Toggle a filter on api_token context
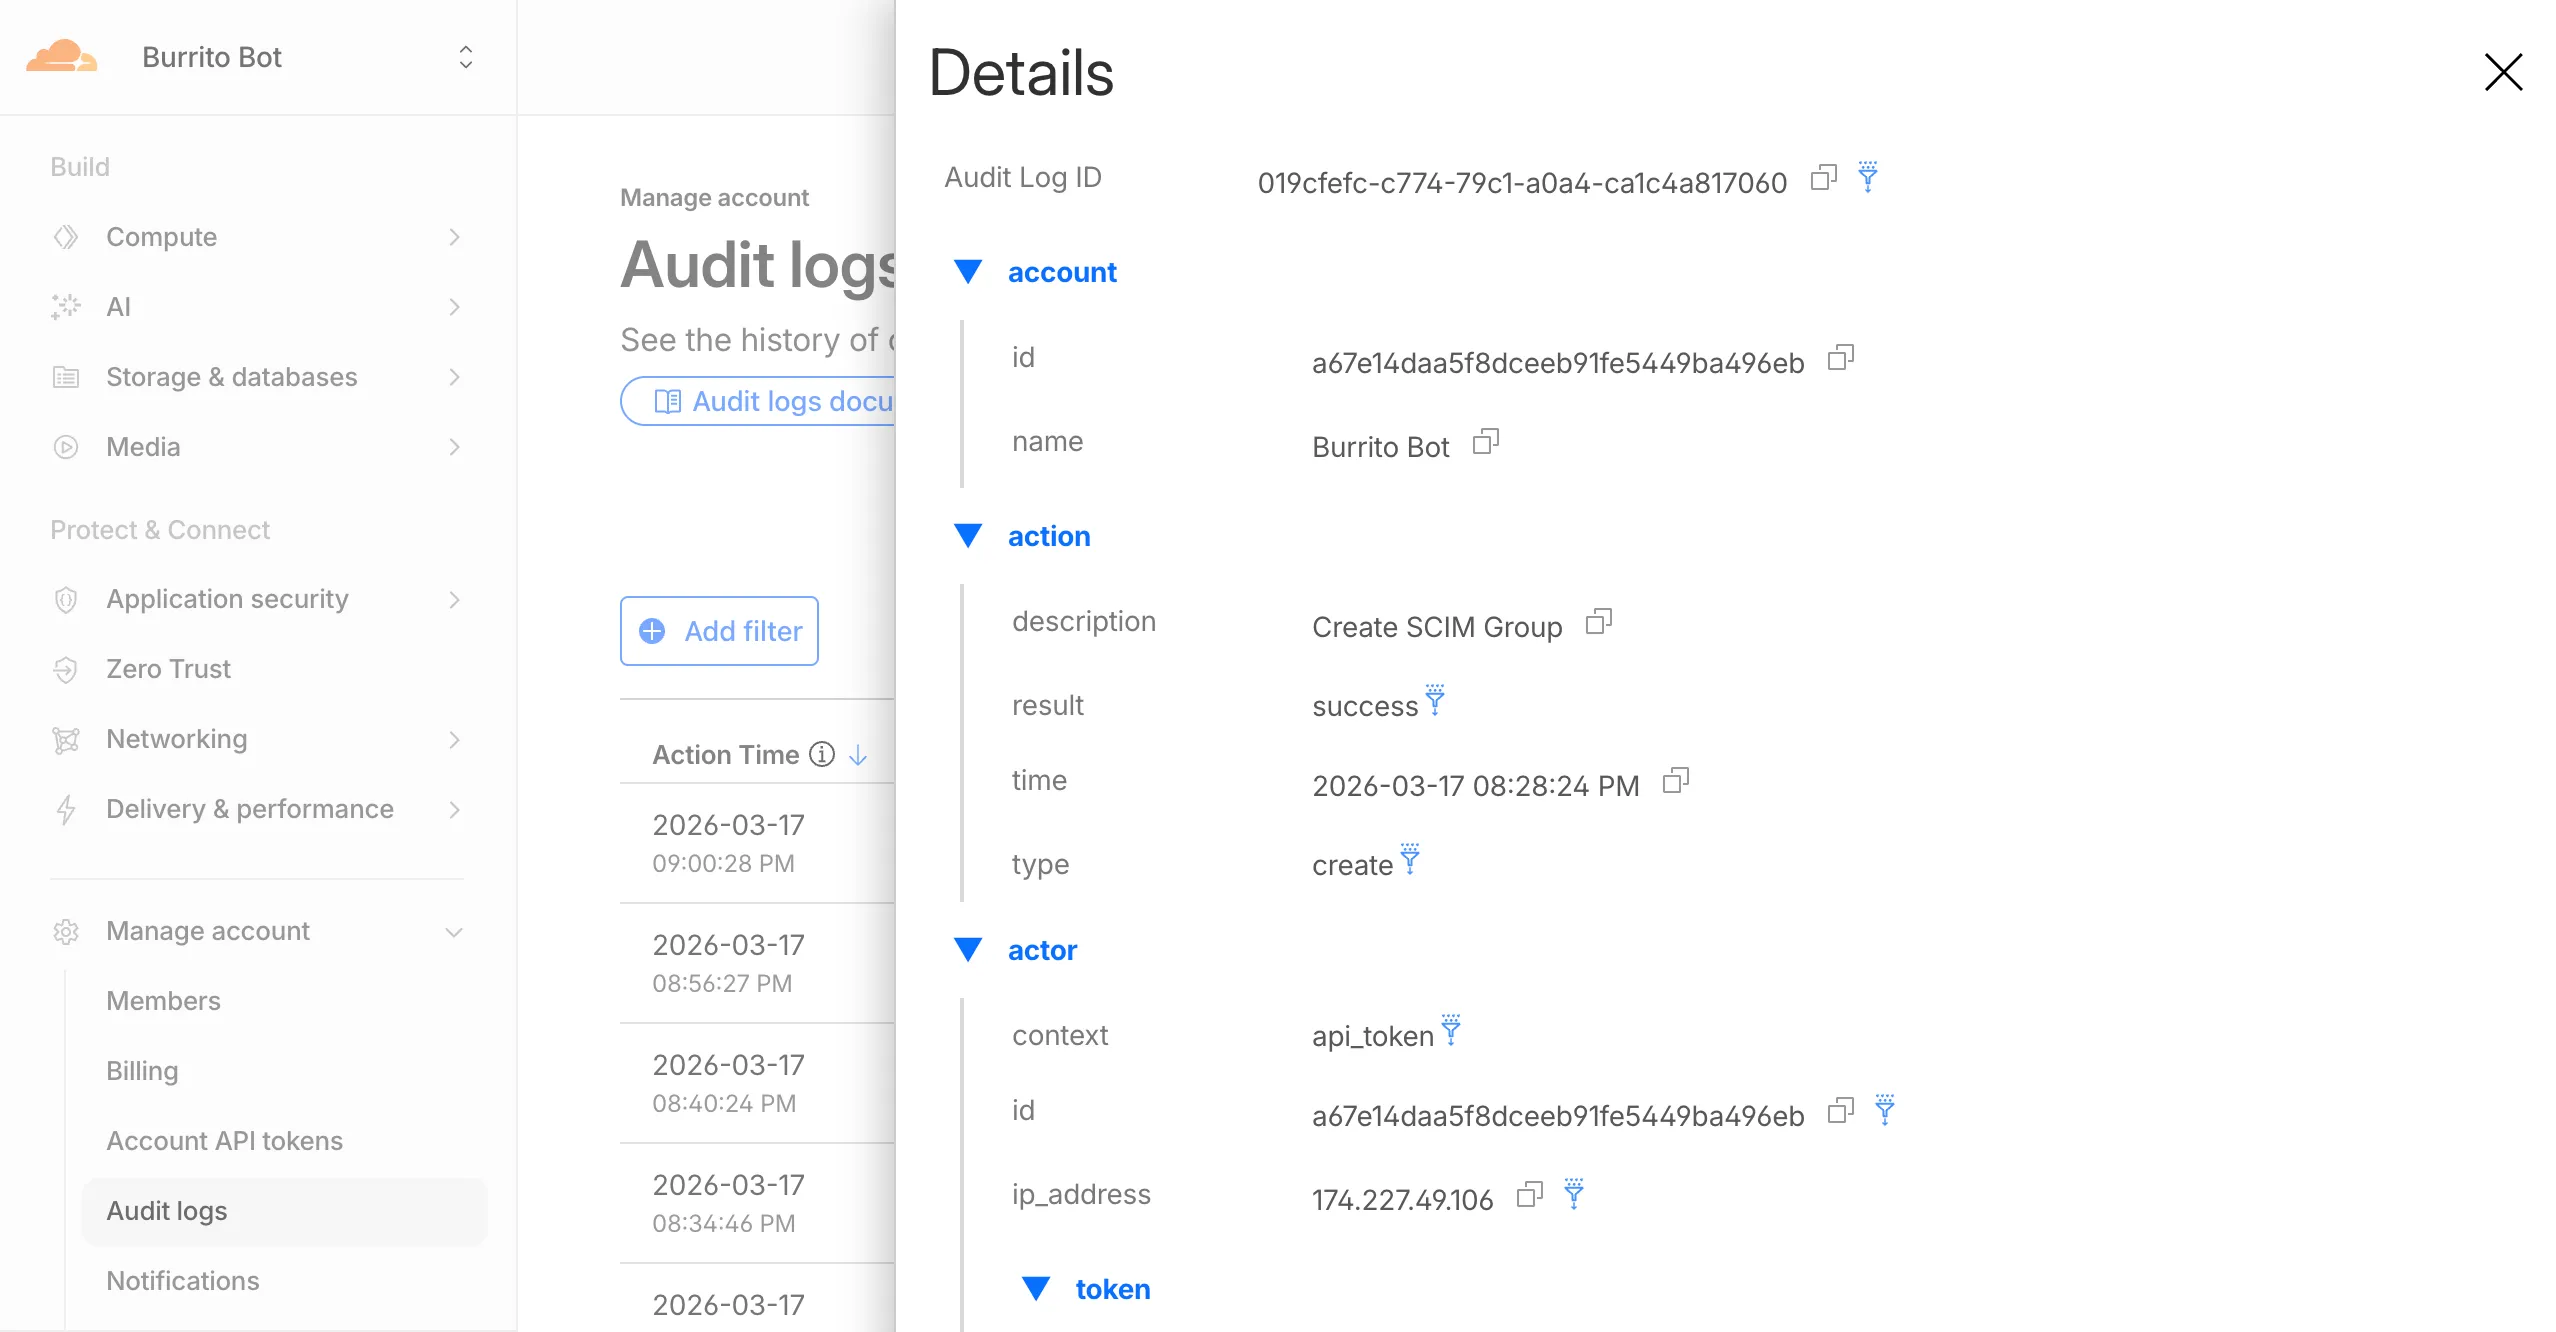The width and height of the screenshot is (2556, 1332). click(1450, 1032)
